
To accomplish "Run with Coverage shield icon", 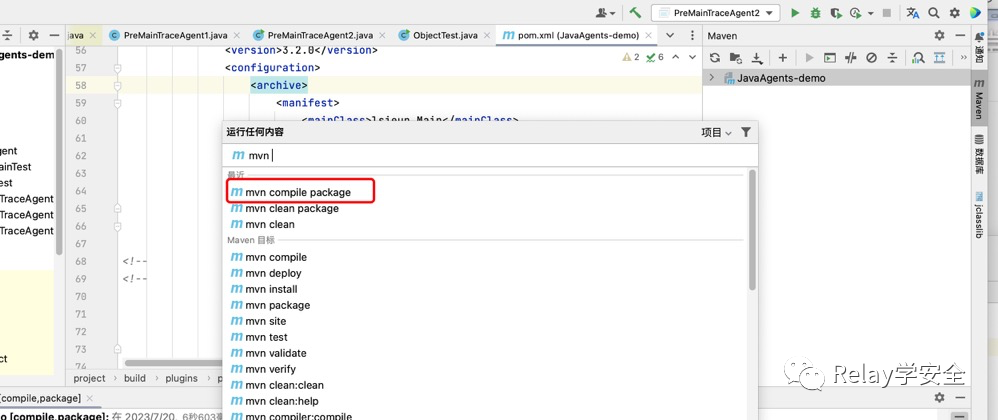I will [x=836, y=13].
